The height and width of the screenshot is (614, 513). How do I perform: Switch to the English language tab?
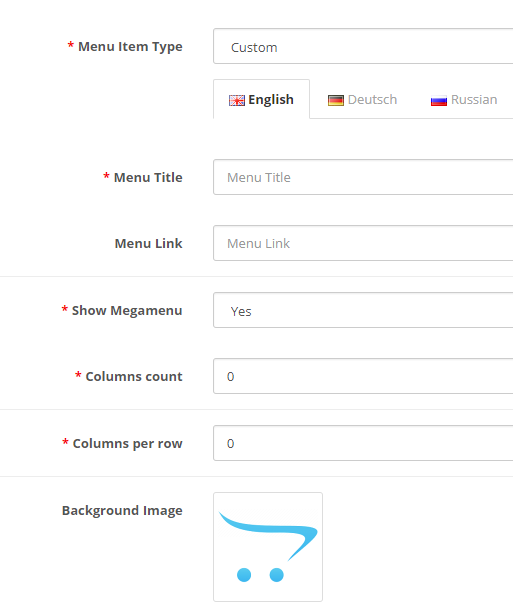[262, 99]
